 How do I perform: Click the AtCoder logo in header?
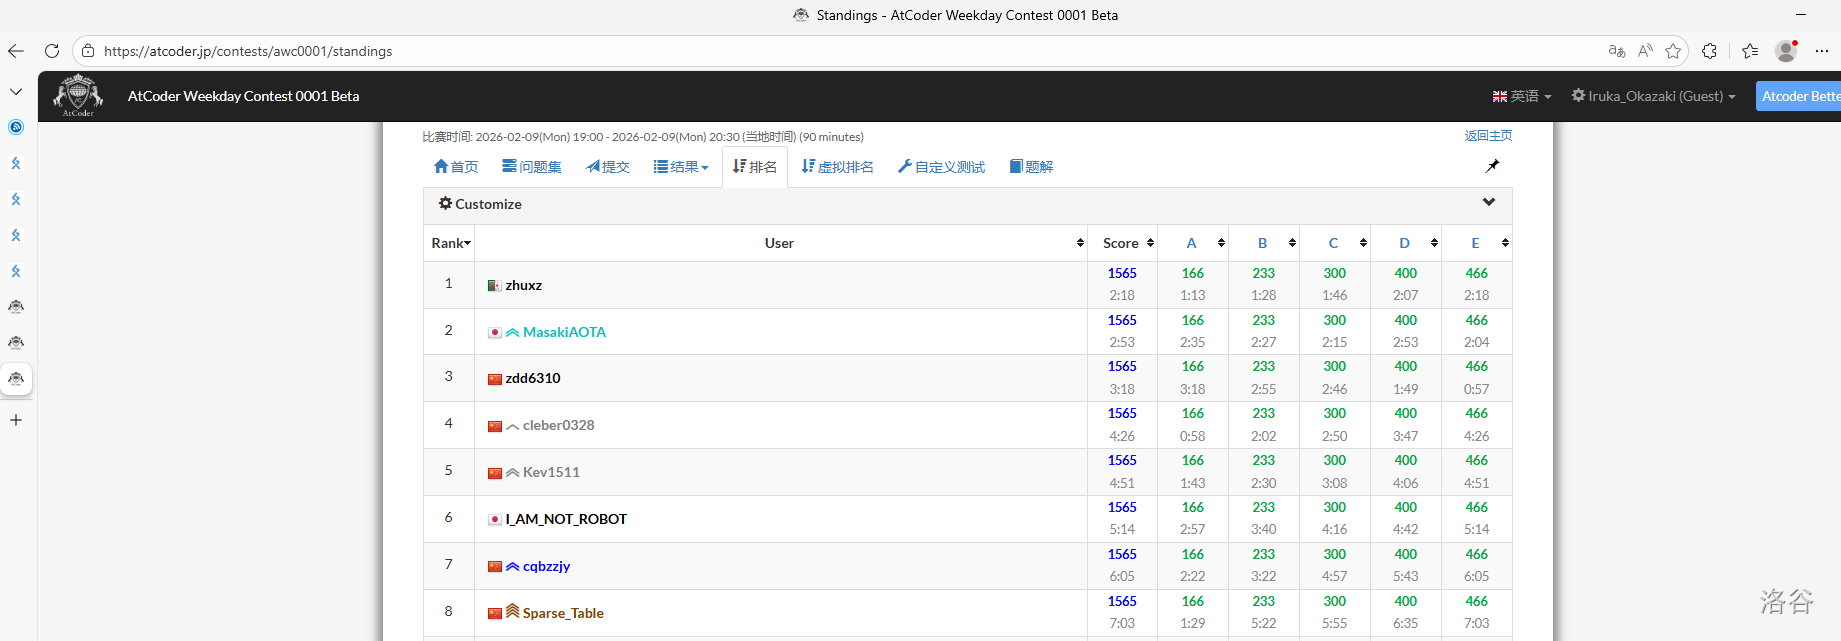click(x=78, y=96)
